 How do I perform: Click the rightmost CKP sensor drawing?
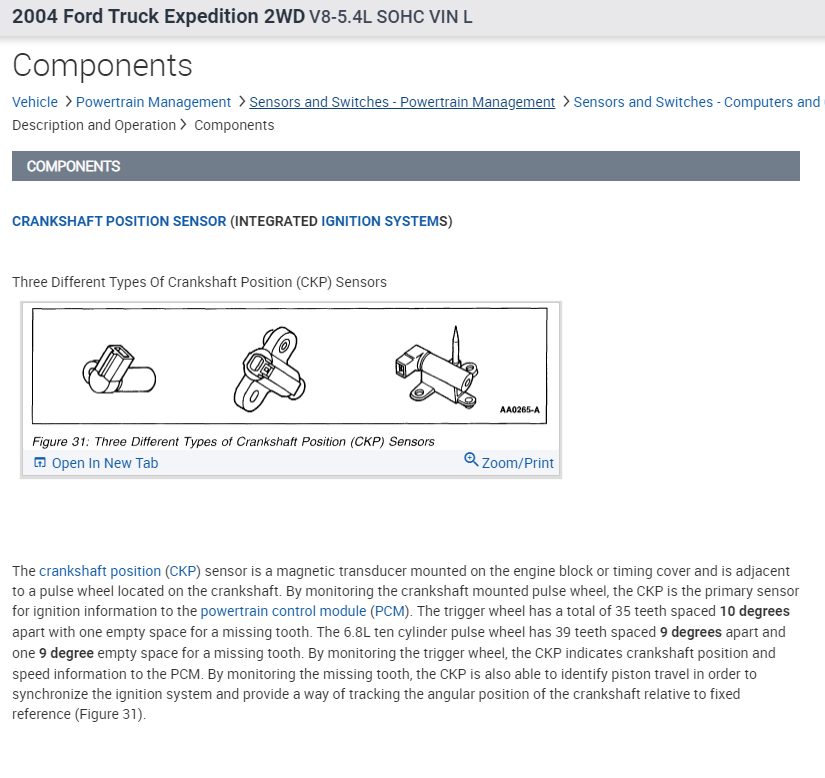click(436, 368)
